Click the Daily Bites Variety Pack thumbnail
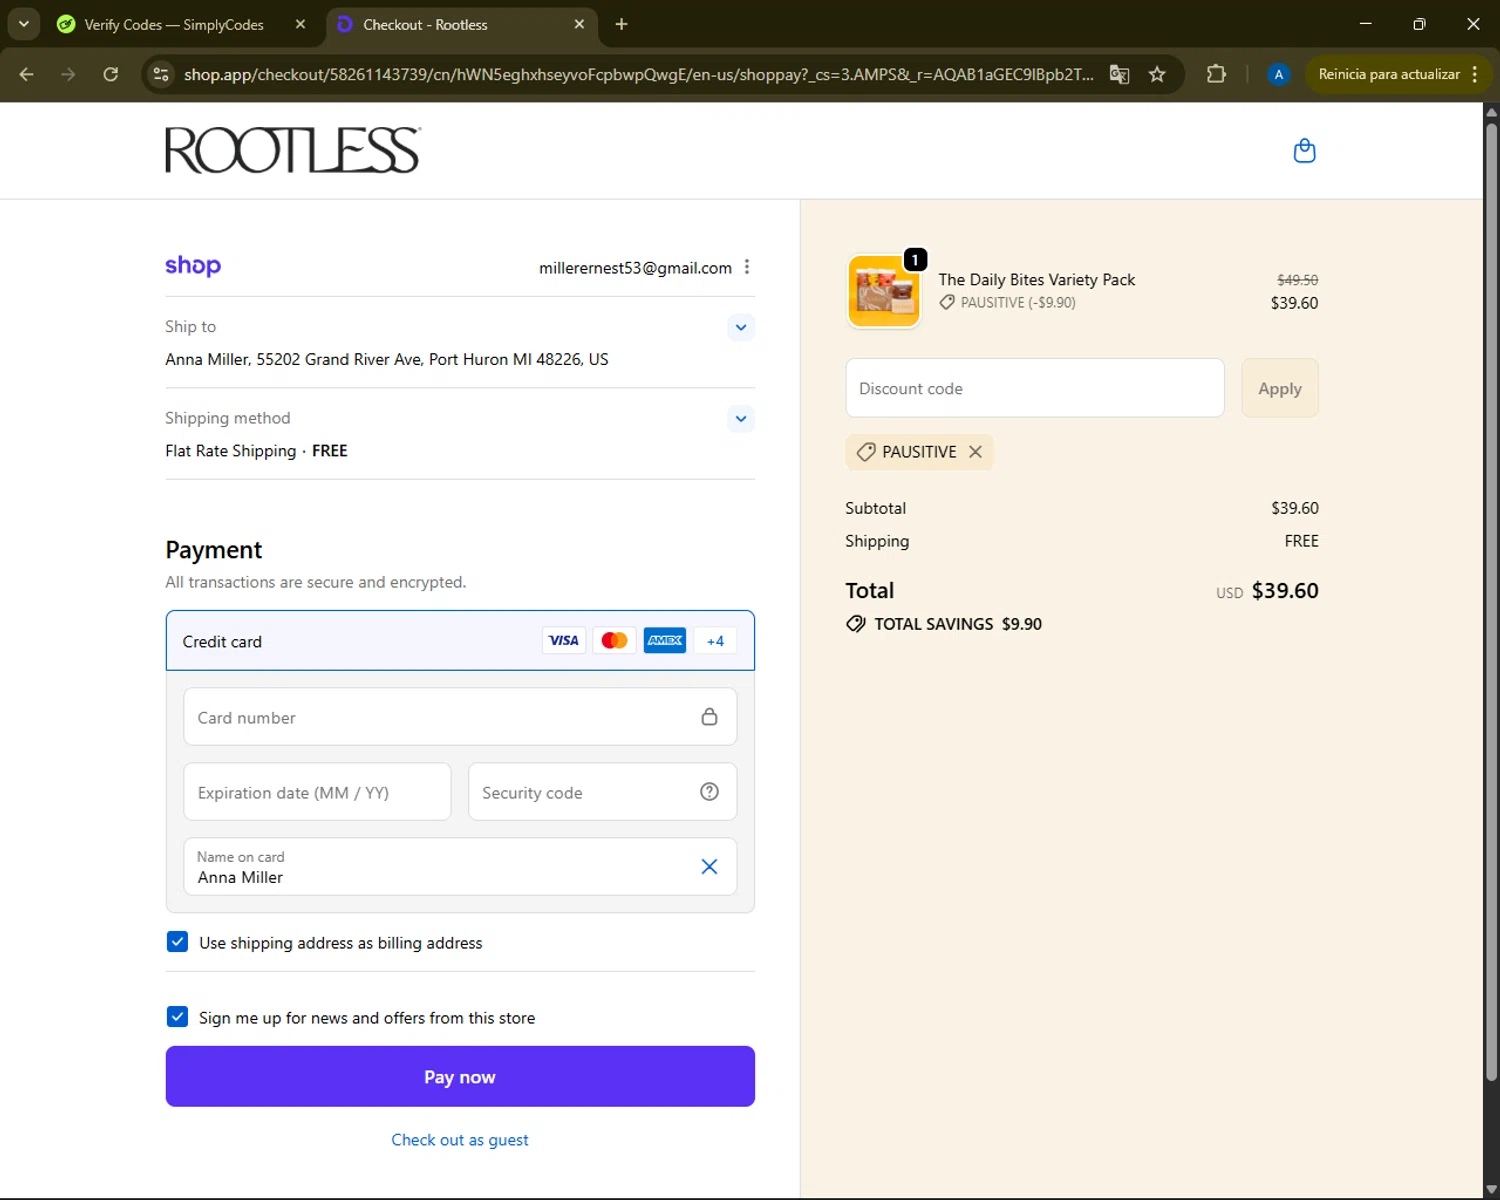 pyautogui.click(x=884, y=291)
